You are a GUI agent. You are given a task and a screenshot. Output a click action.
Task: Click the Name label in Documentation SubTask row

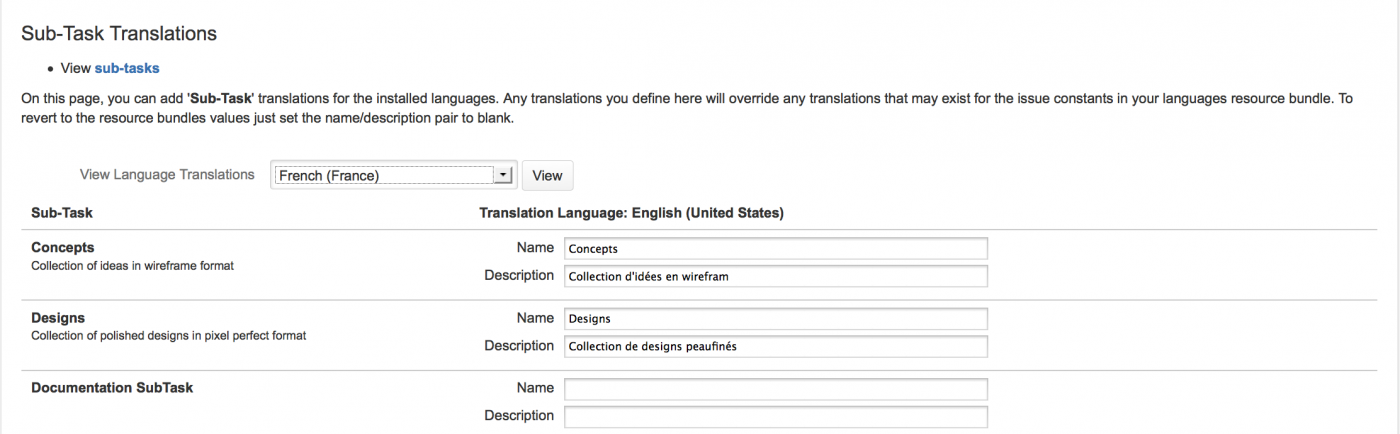pos(535,387)
